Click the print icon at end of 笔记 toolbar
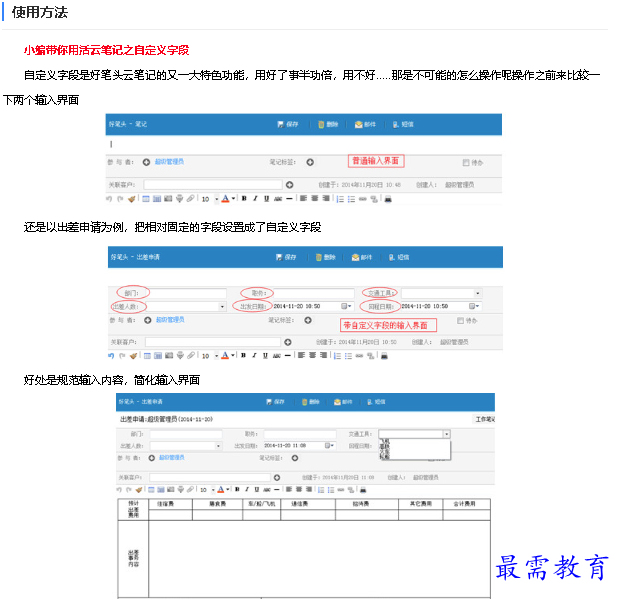Viewport: 617px width, 599px height. coord(388,199)
